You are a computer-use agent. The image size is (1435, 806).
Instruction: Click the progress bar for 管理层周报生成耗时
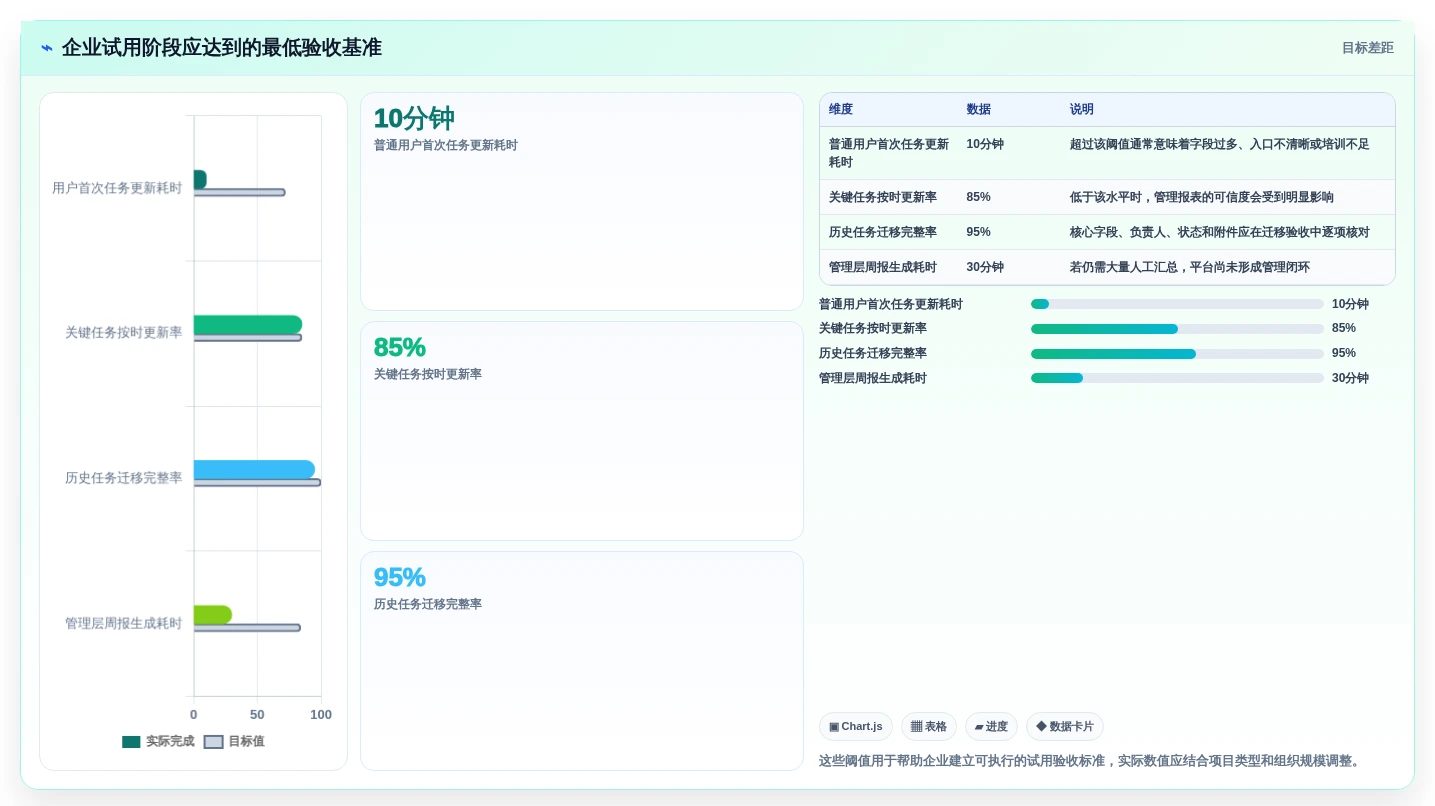click(x=1177, y=378)
